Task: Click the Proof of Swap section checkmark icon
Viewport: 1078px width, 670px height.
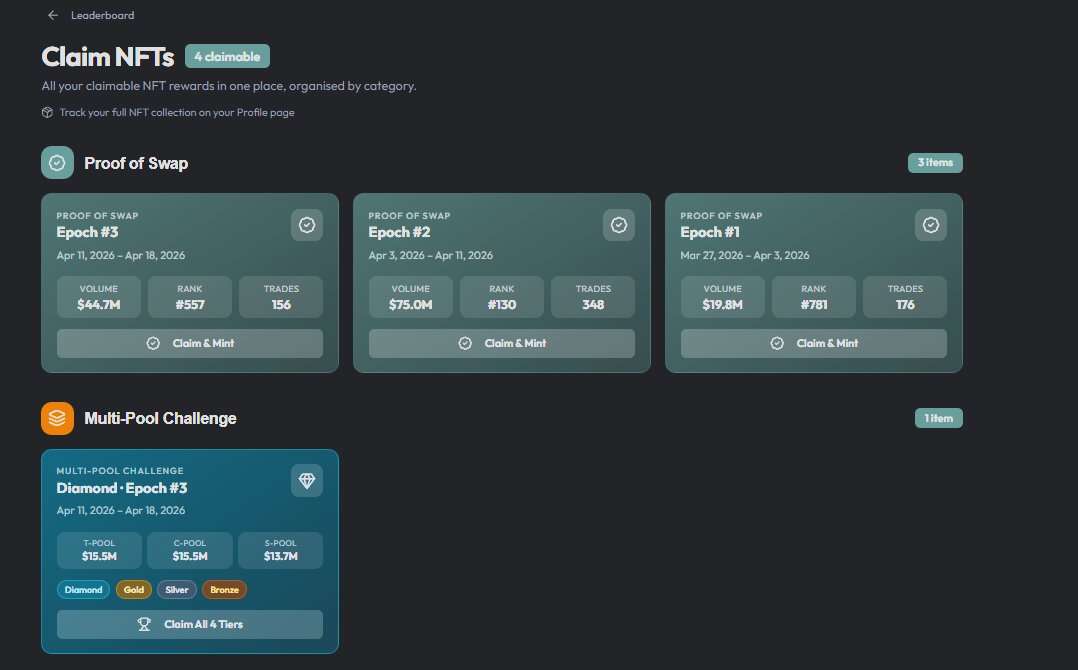Action: (57, 163)
